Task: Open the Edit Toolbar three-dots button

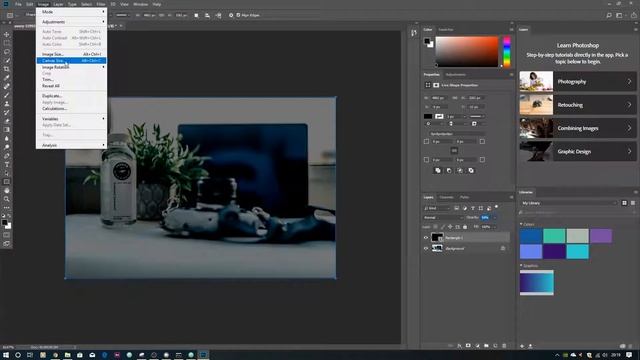Action: coord(7,208)
